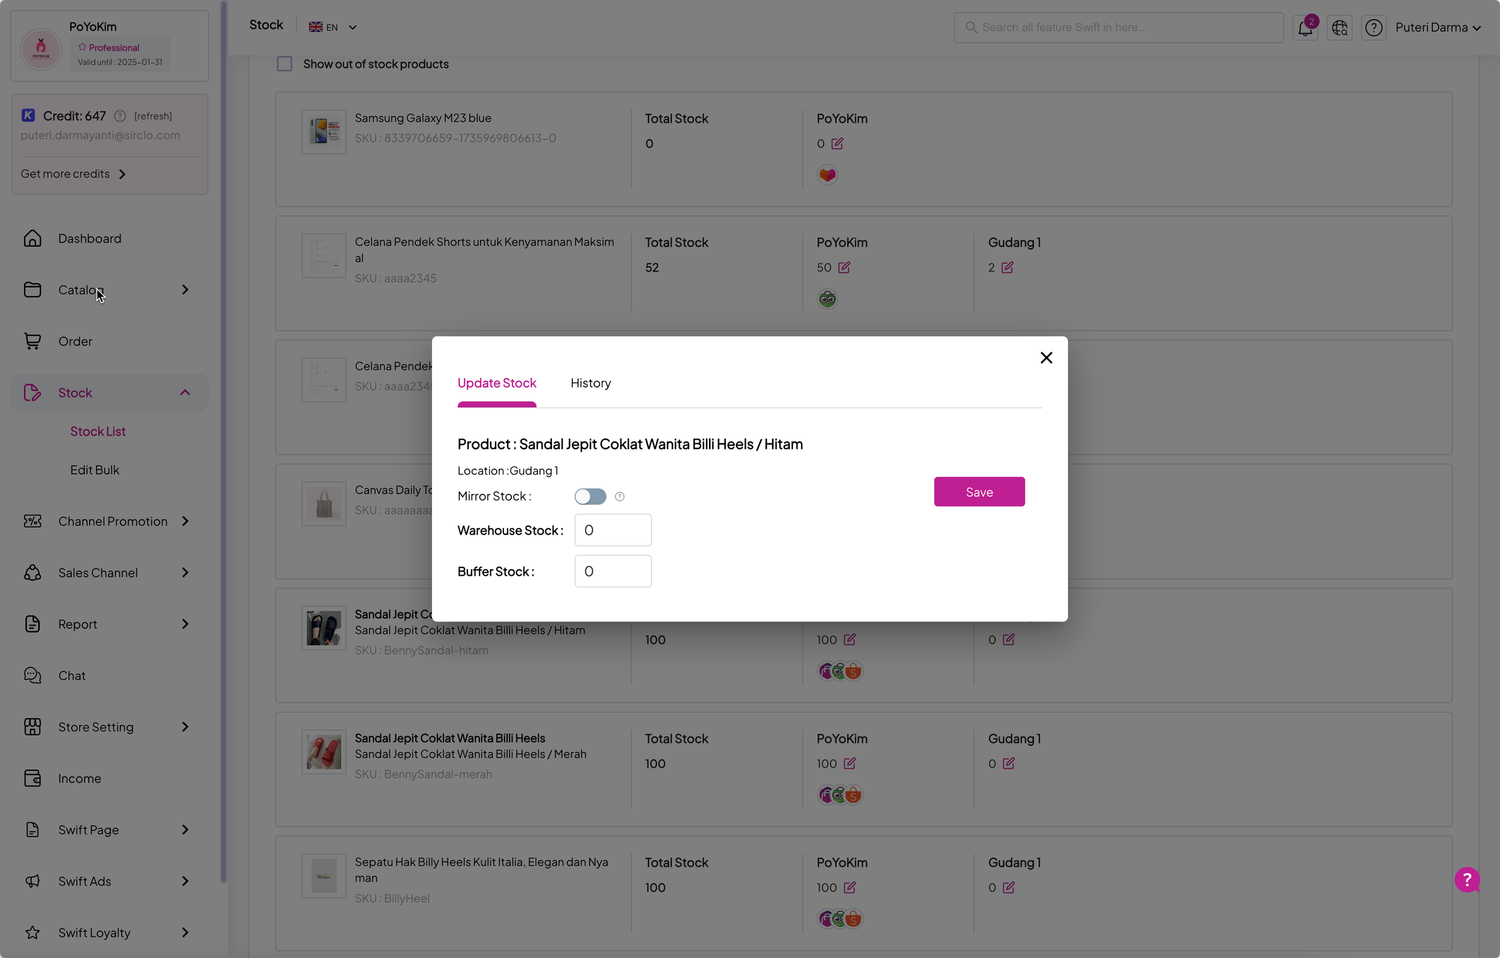Click the floating pink question-mark help button
Viewport: 1500px width, 958px height.
[x=1467, y=880]
